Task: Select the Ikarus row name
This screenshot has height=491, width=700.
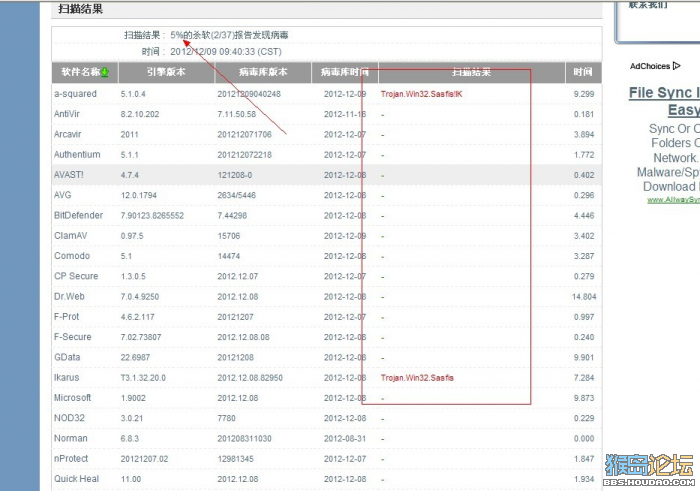Action: click(x=67, y=378)
